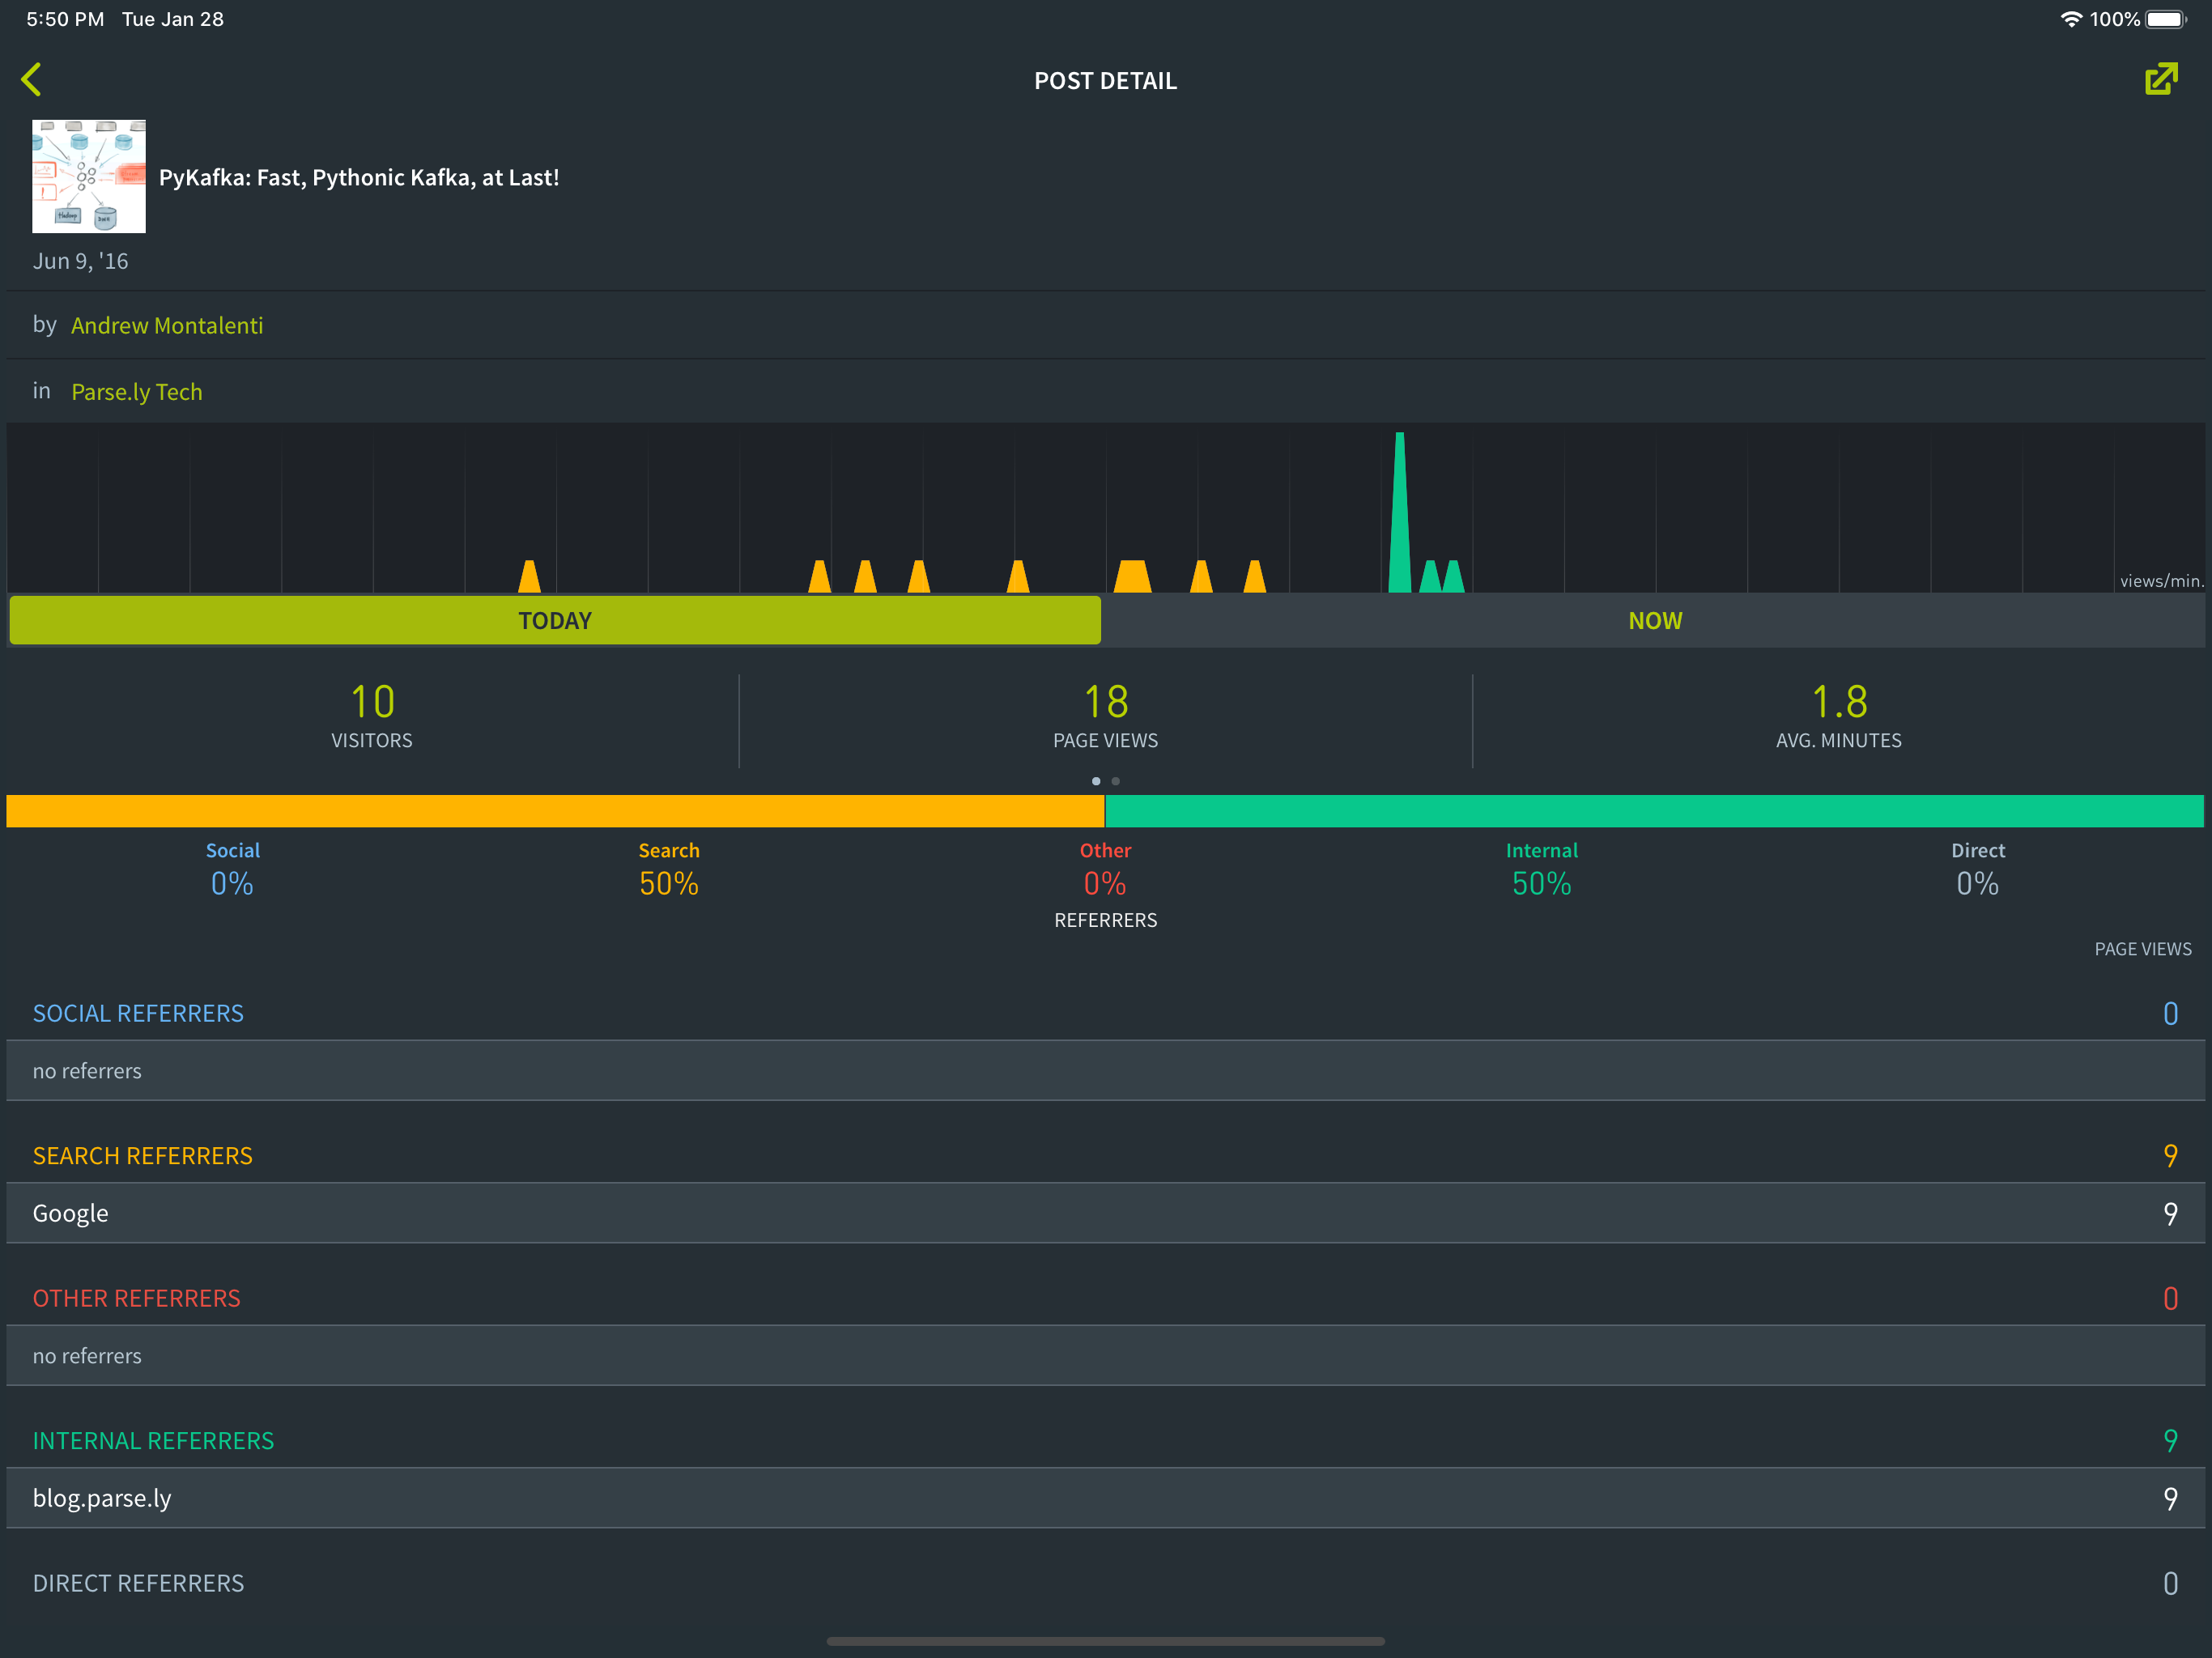2212x1658 pixels.
Task: Tap the post title PyKafka: Fast, Pythonic Kafka
Action: (359, 177)
